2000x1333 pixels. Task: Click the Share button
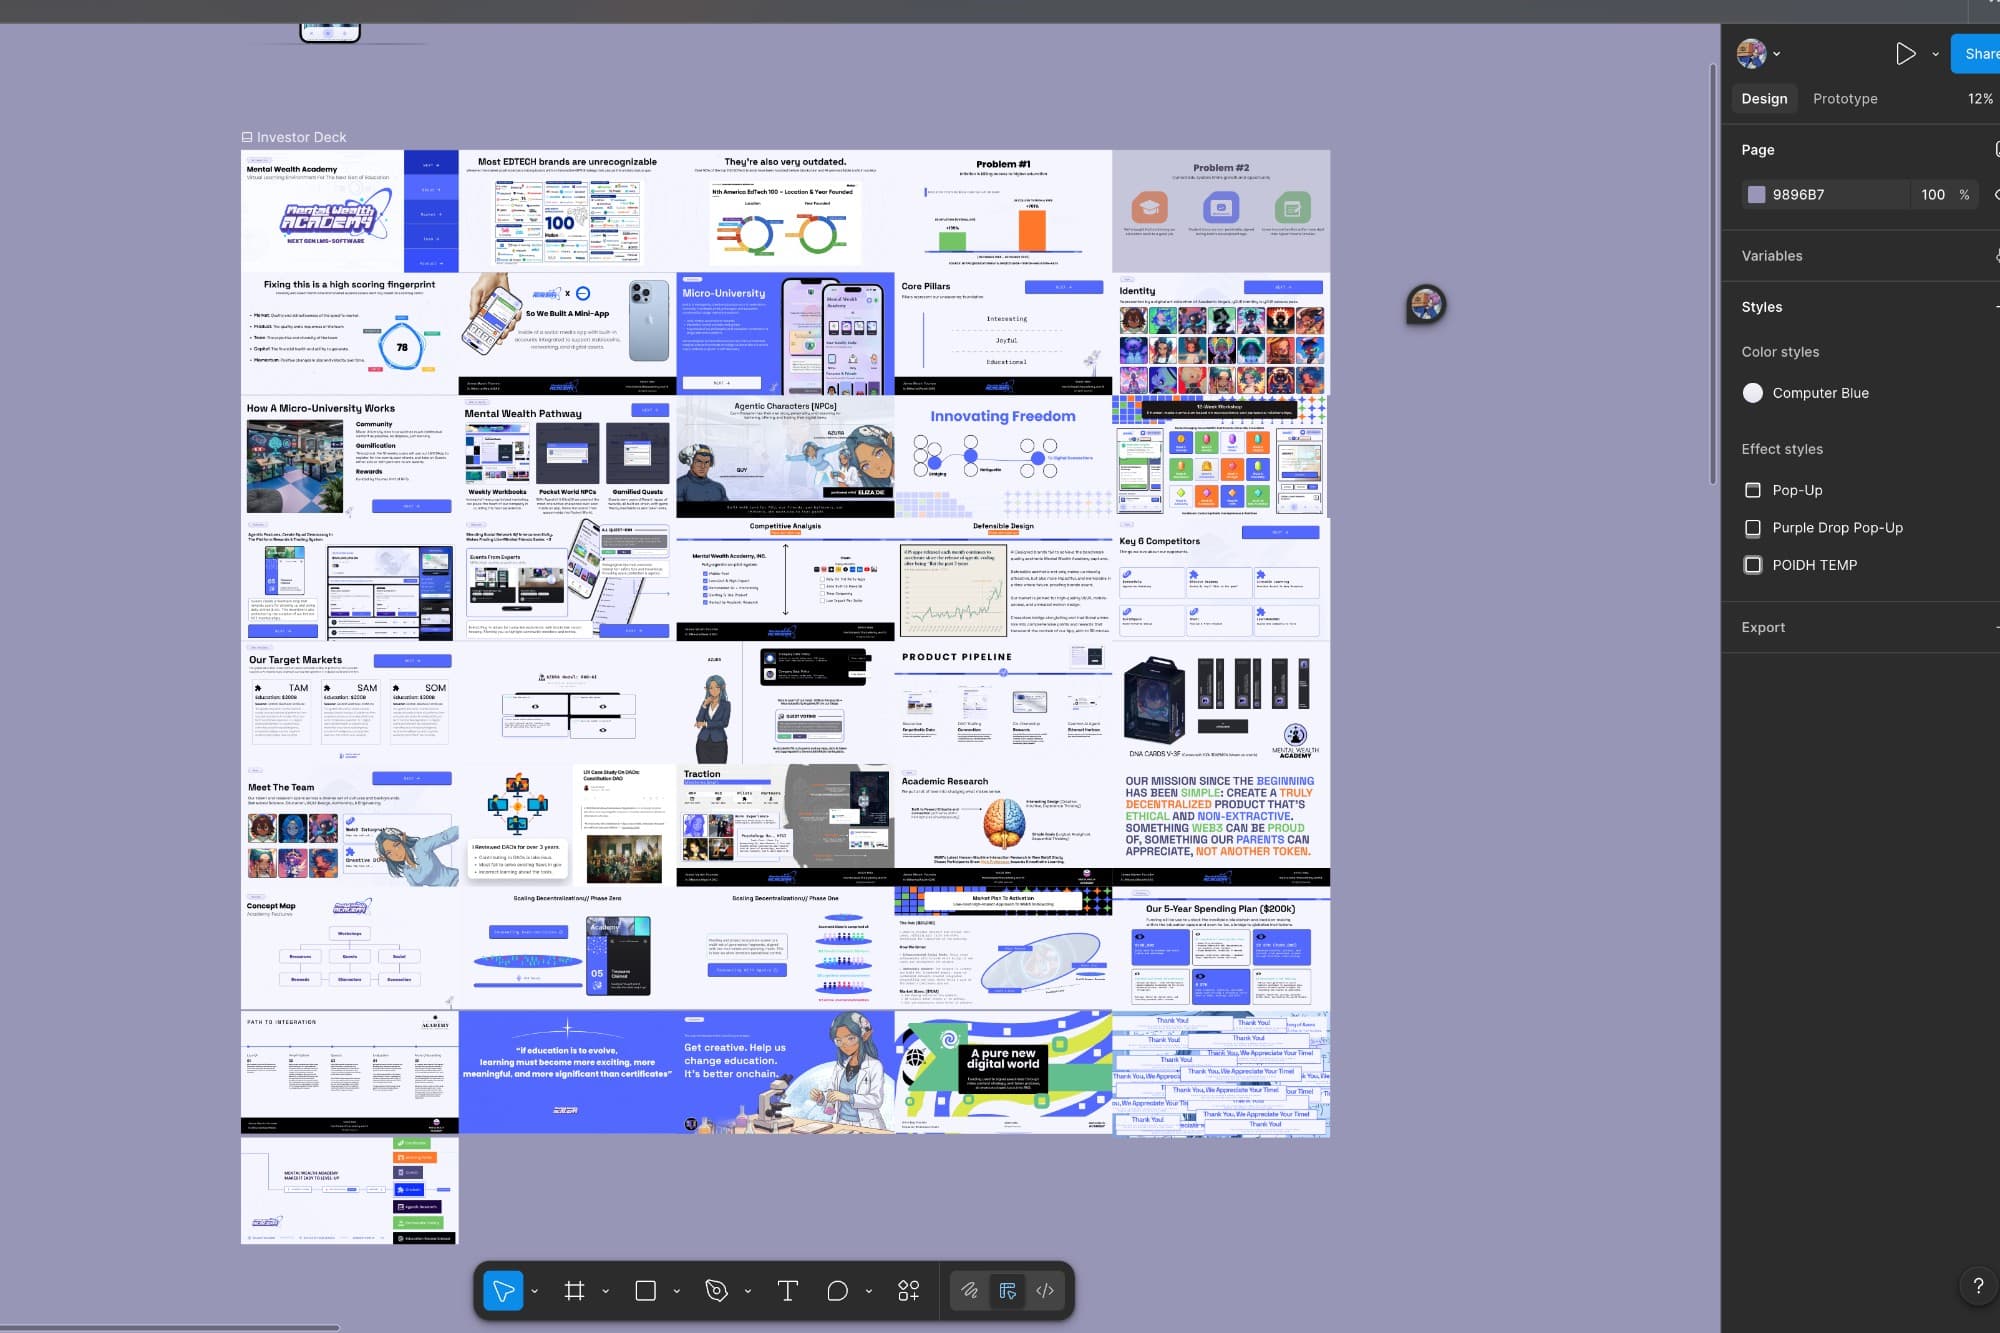[x=1980, y=53]
